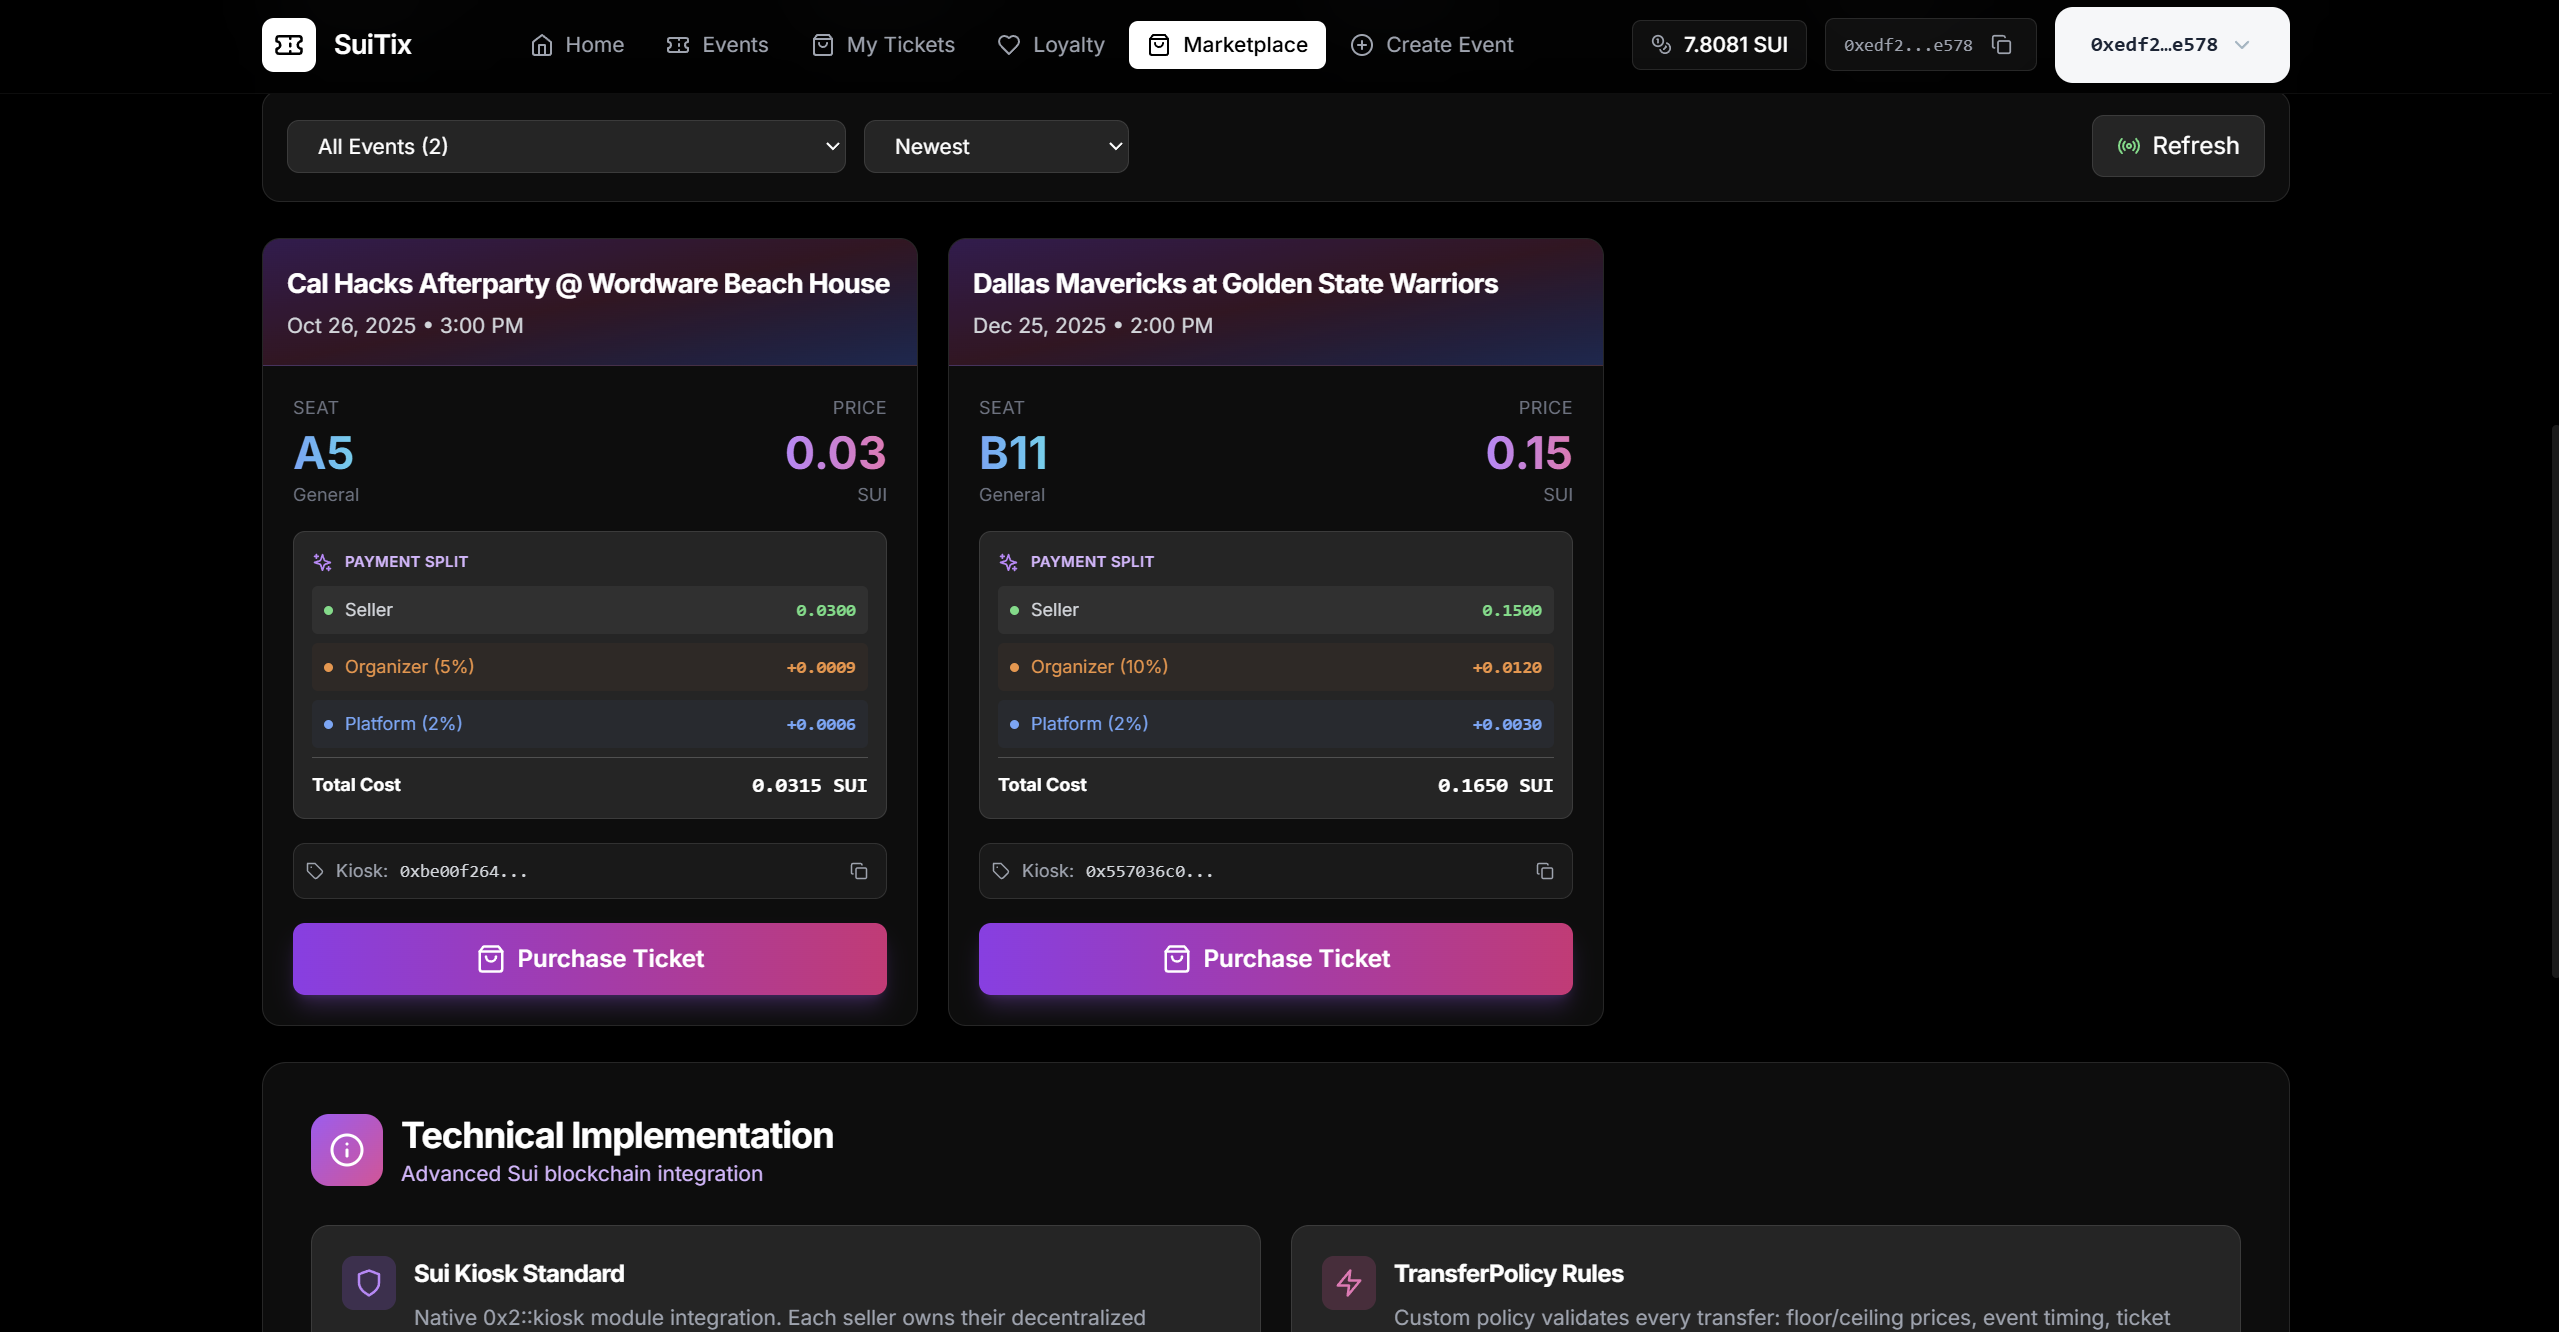
Task: Expand the 0xedf2…e578 wallet account menu
Action: click(x=2171, y=45)
